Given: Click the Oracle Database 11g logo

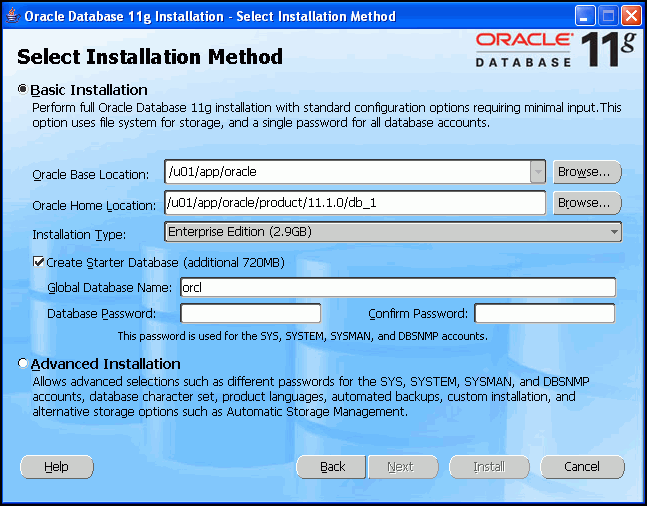Looking at the screenshot, I should pyautogui.click(x=555, y=49).
